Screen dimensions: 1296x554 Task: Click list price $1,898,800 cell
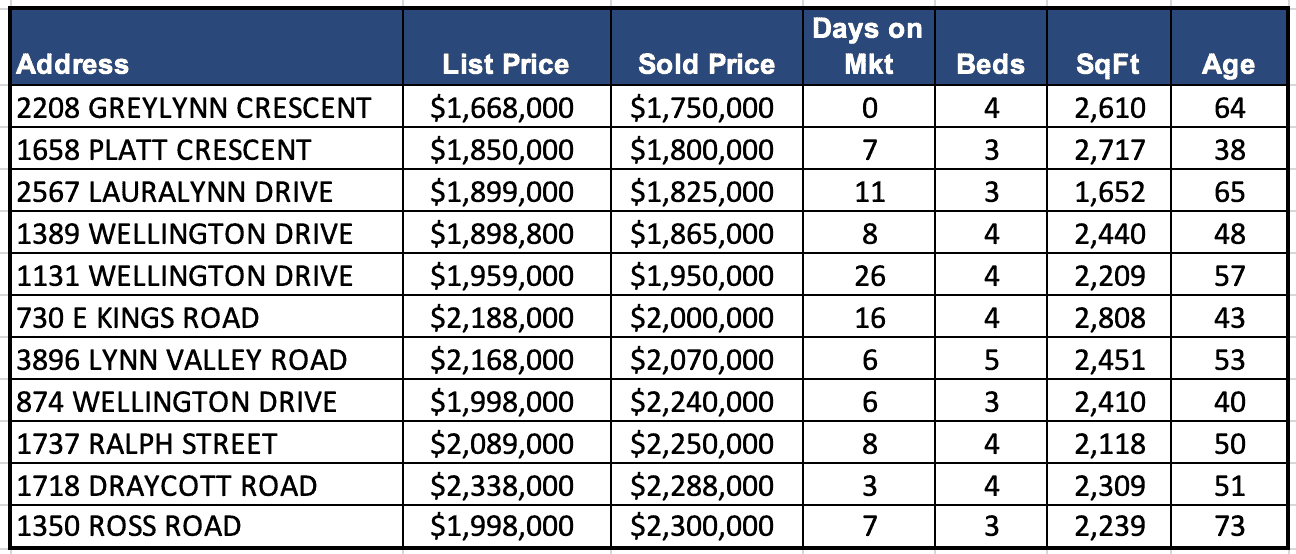tap(502, 234)
